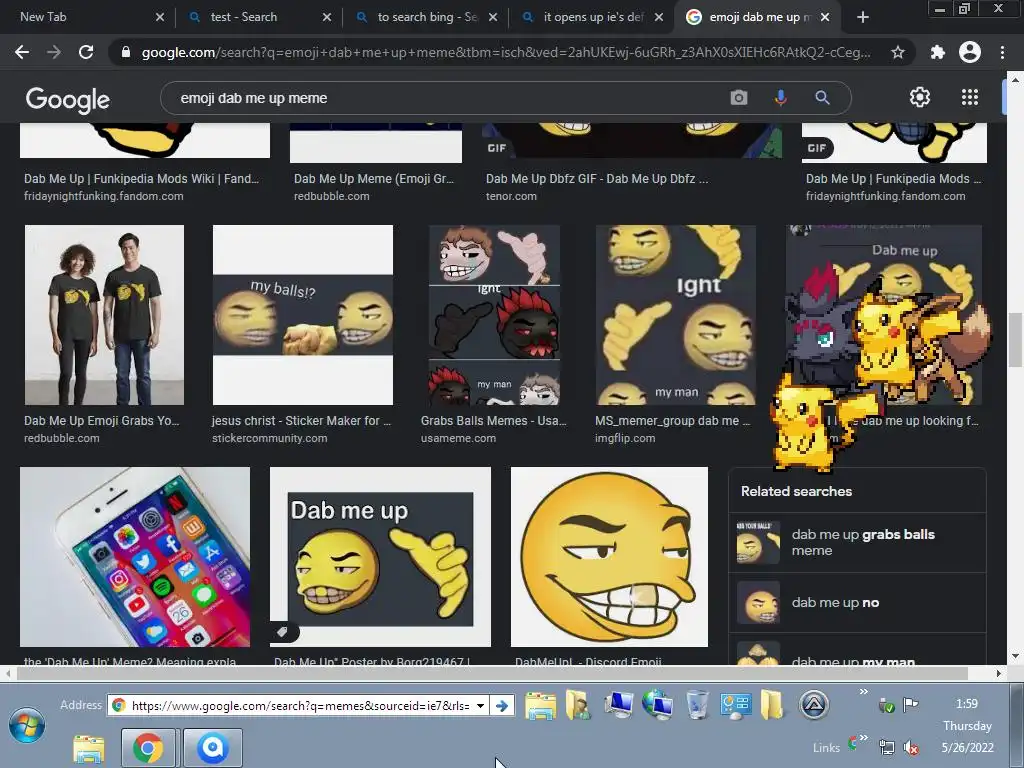Open a new tab with the plus button
The image size is (1024, 768).
(x=863, y=17)
